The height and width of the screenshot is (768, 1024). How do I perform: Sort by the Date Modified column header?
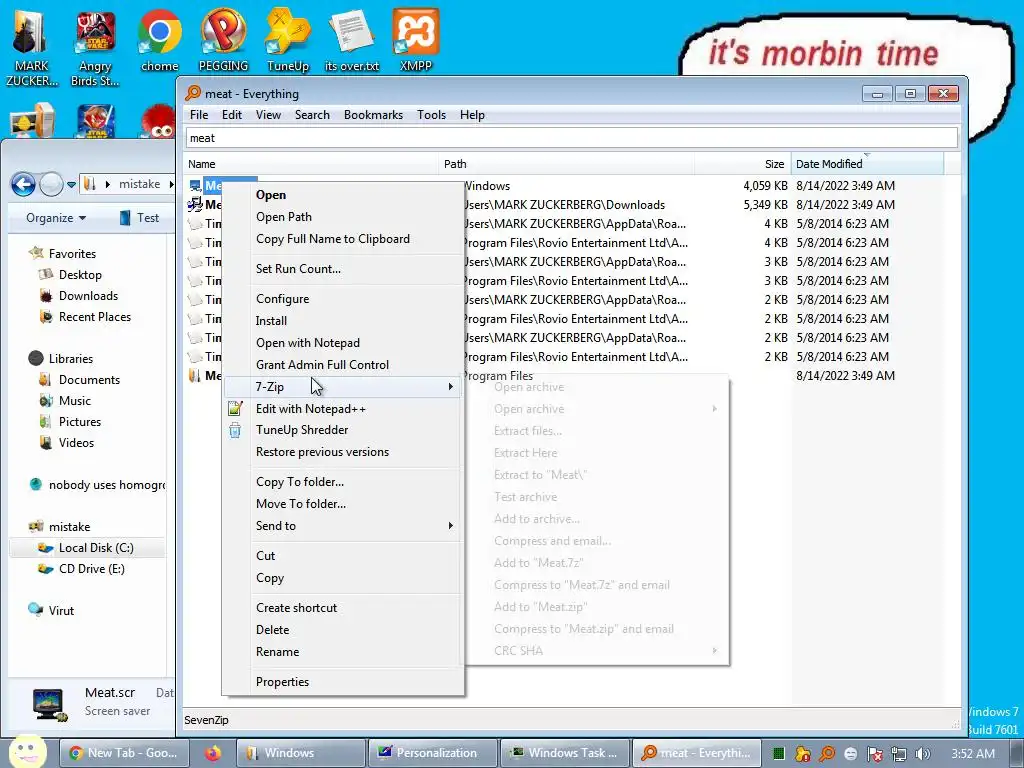click(867, 164)
